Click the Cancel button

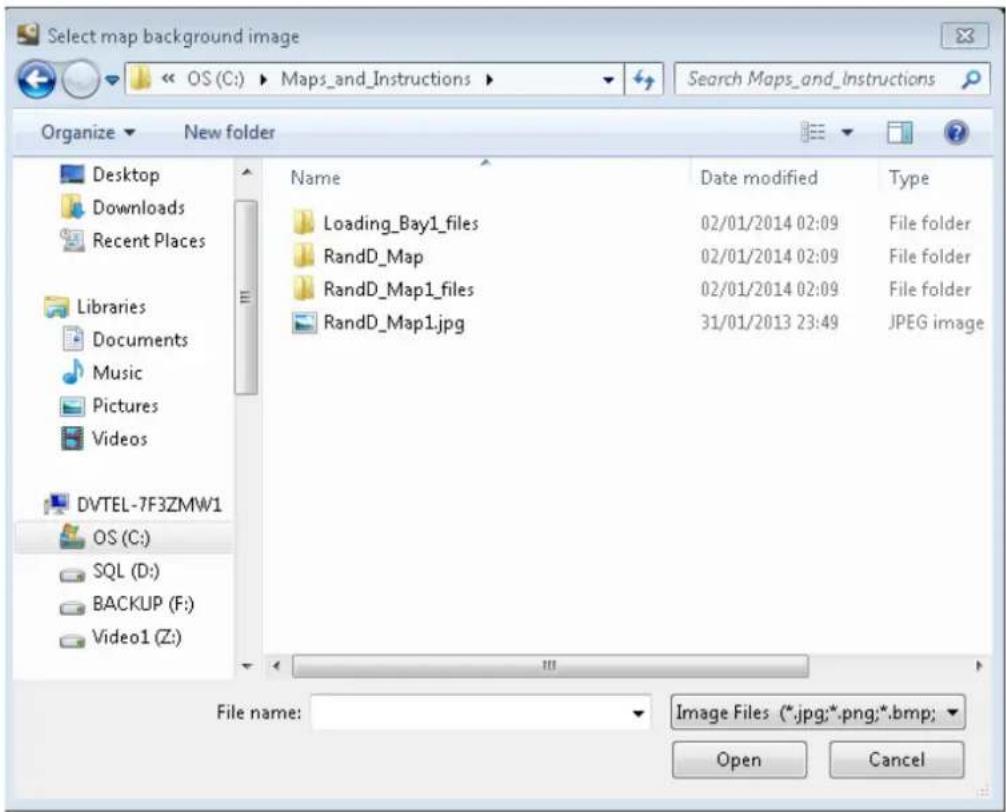click(896, 760)
